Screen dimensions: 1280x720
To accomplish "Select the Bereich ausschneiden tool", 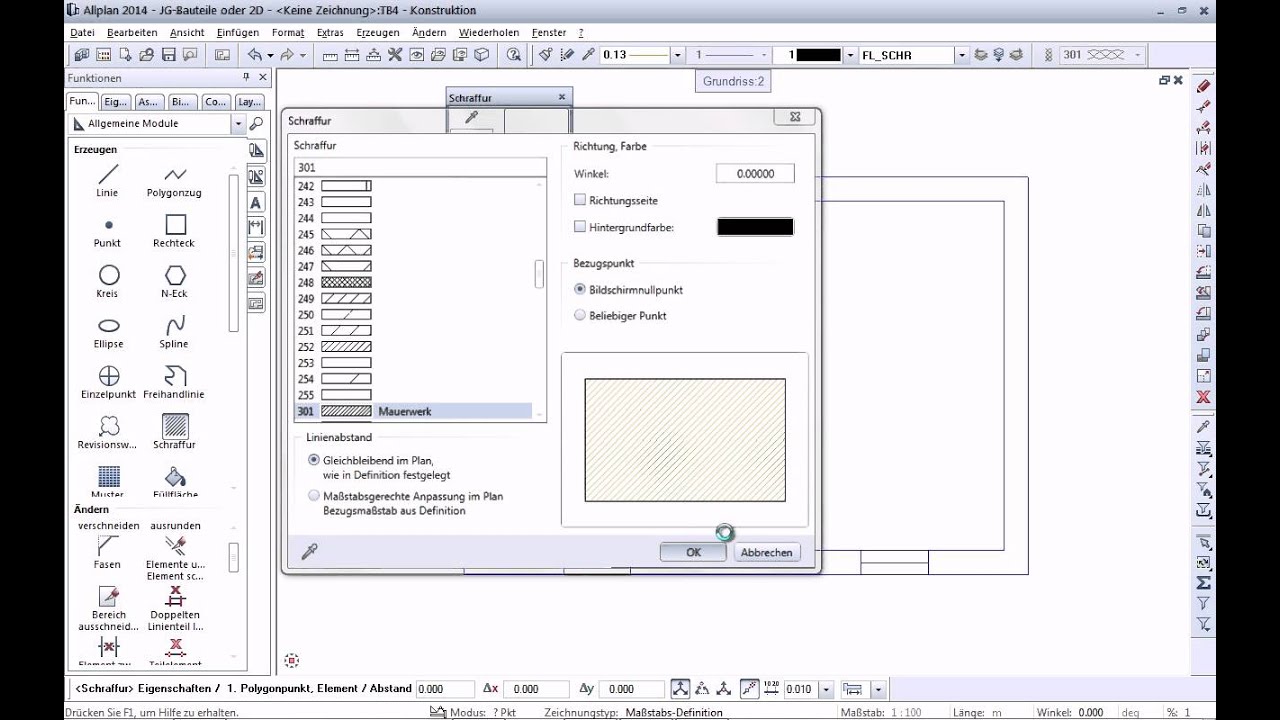I will point(108,609).
